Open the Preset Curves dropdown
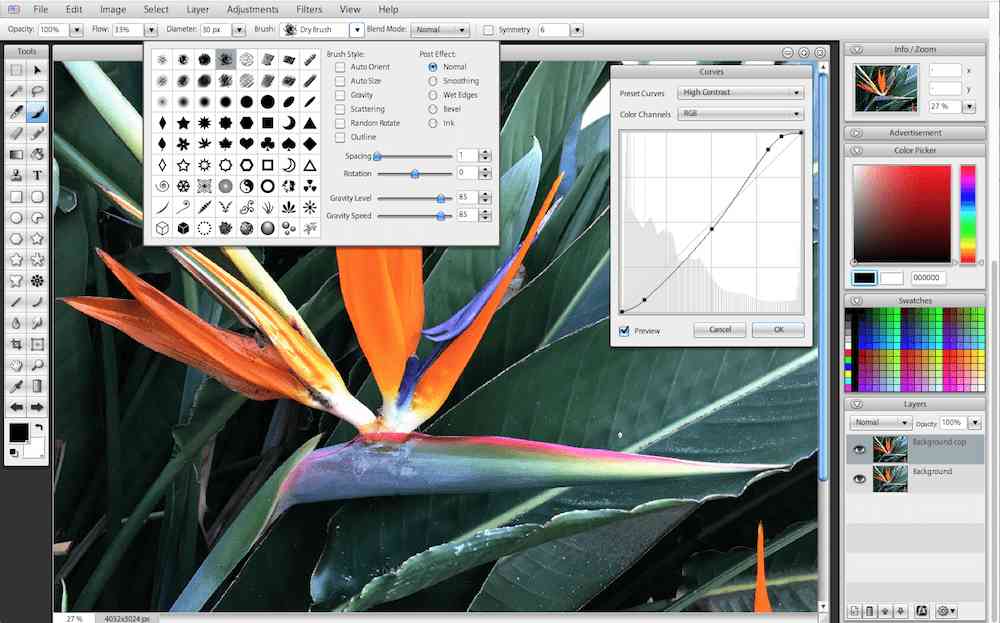This screenshot has width=1000, height=623. [x=740, y=92]
